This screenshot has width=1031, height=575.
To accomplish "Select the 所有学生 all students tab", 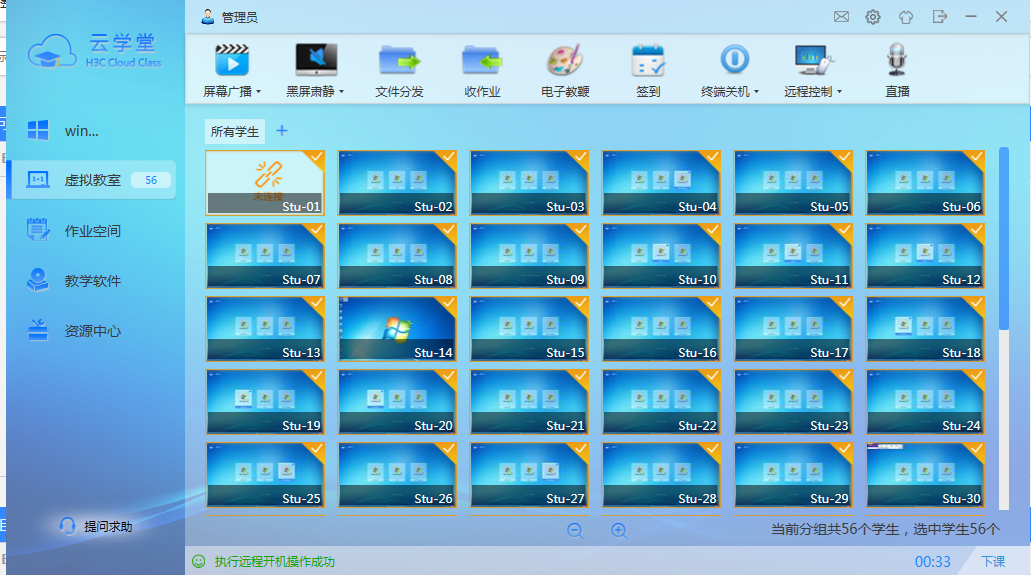I will click(235, 132).
